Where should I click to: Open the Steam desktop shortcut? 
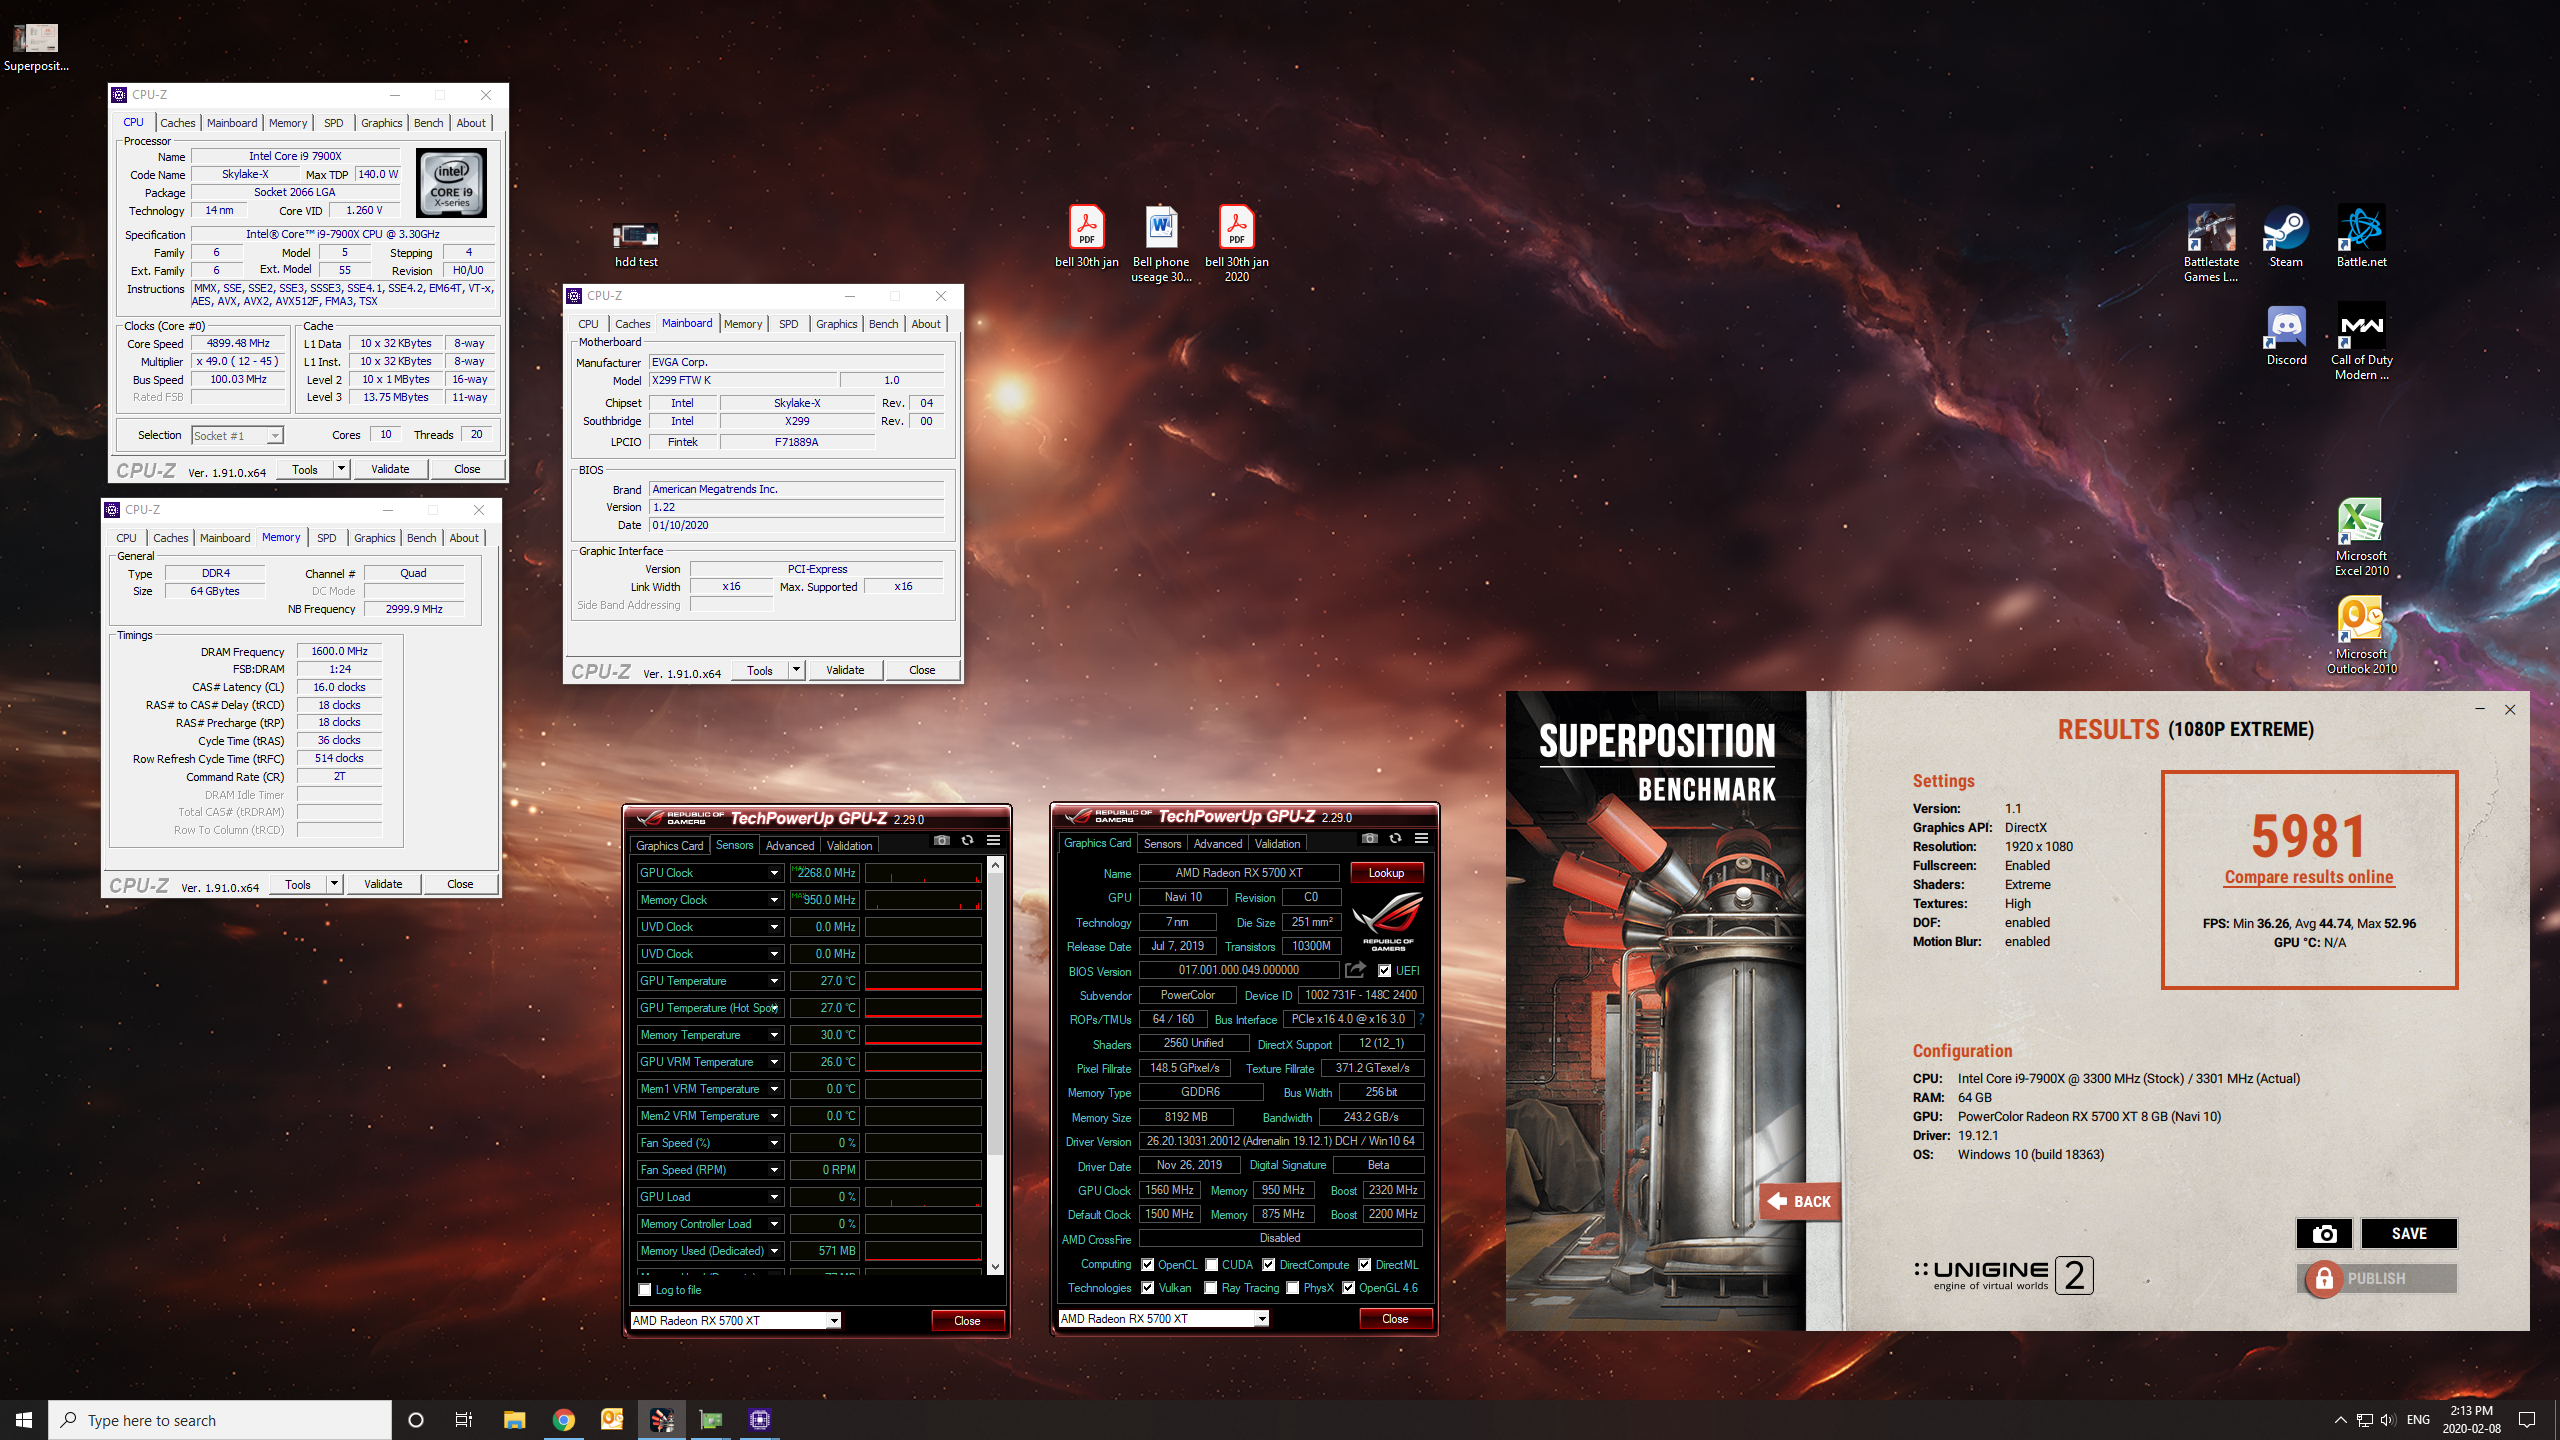point(2286,237)
